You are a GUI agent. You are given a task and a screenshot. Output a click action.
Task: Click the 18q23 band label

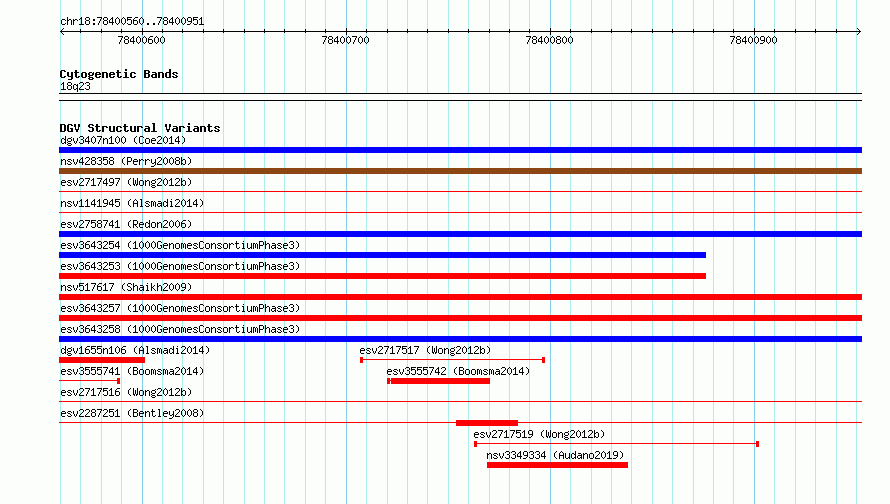(75, 86)
